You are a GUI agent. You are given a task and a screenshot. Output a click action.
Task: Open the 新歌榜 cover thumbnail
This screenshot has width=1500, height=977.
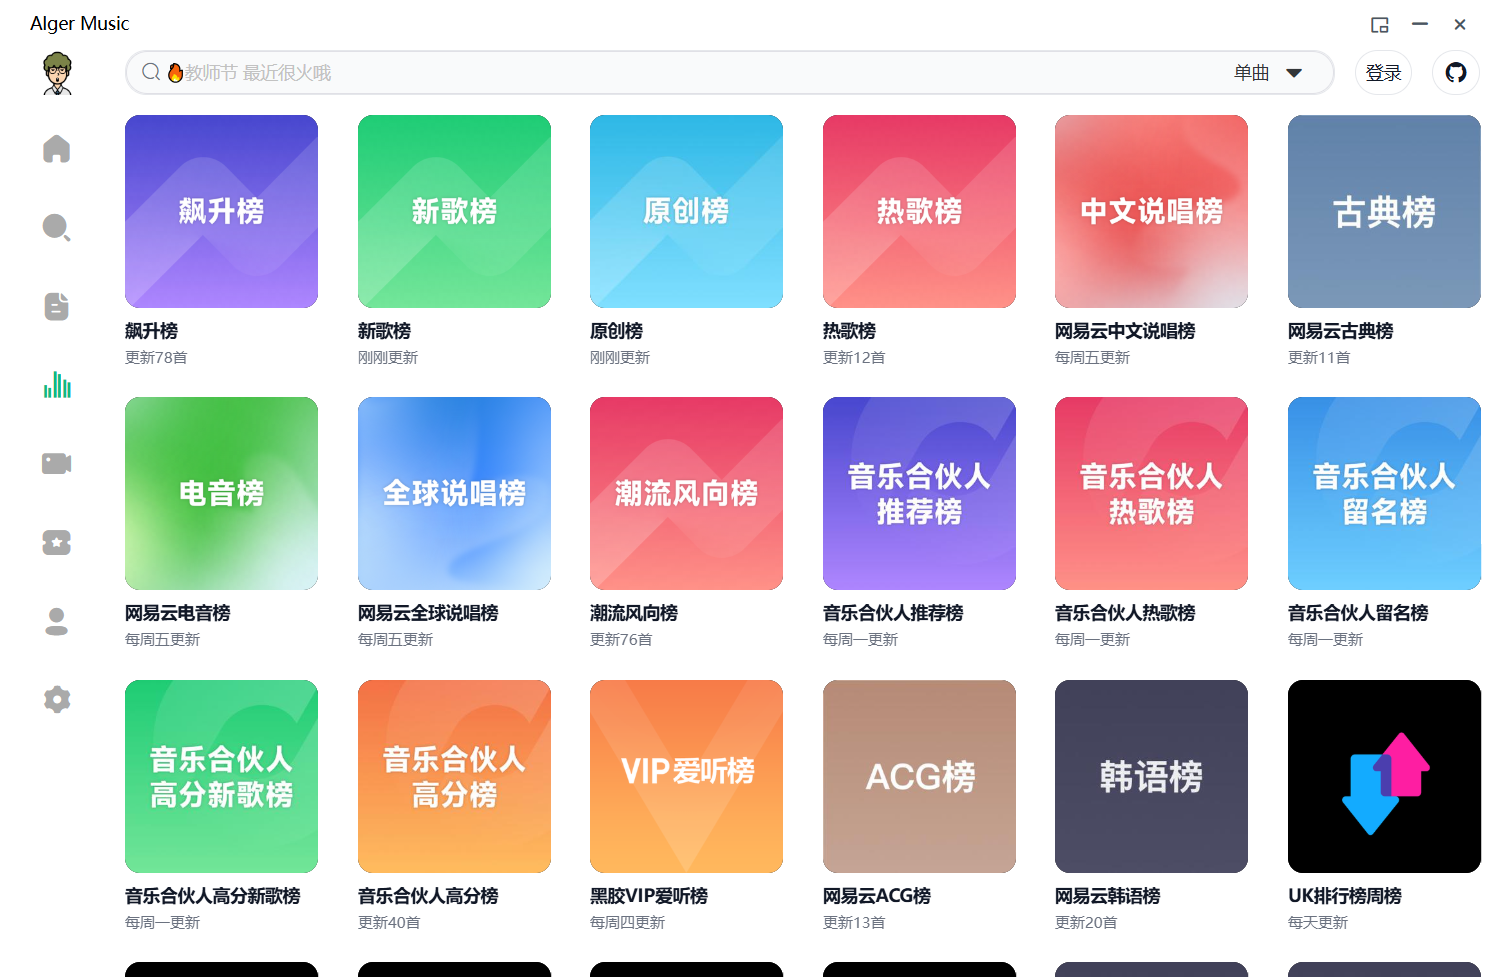click(454, 211)
